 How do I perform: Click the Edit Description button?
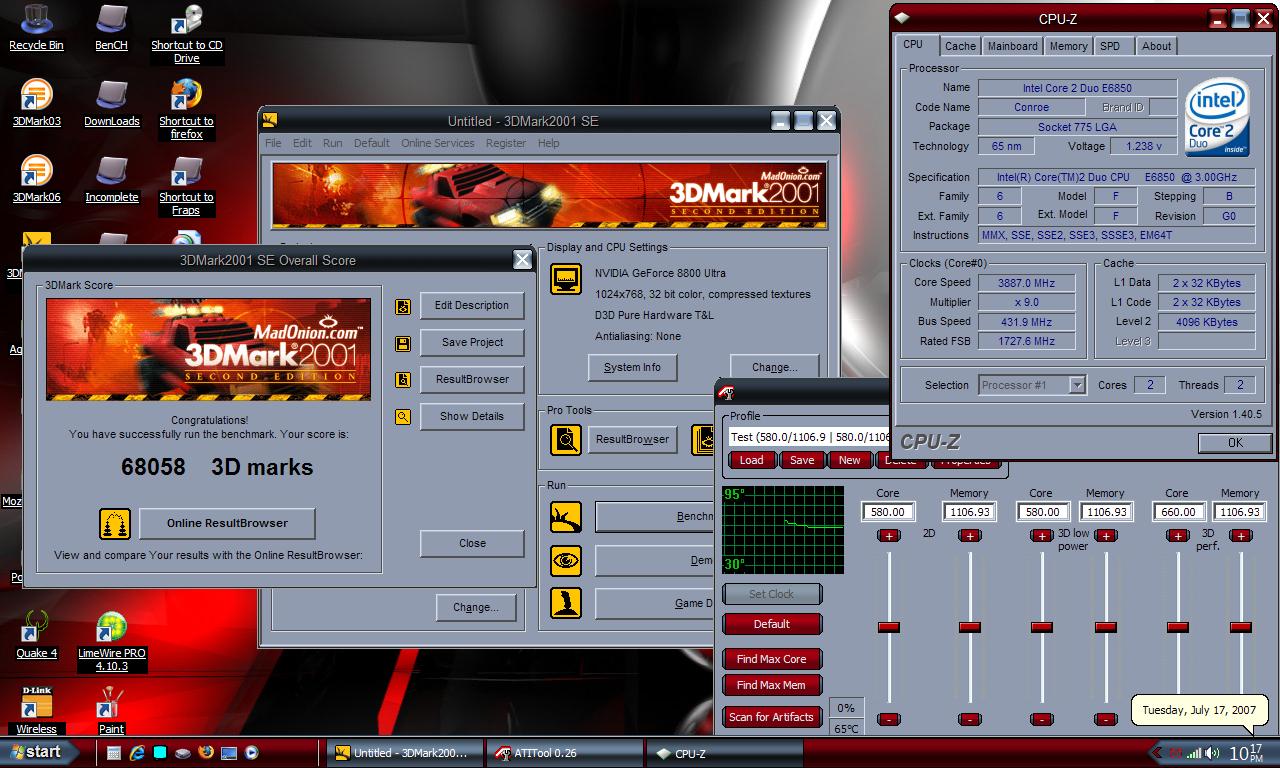[472, 306]
